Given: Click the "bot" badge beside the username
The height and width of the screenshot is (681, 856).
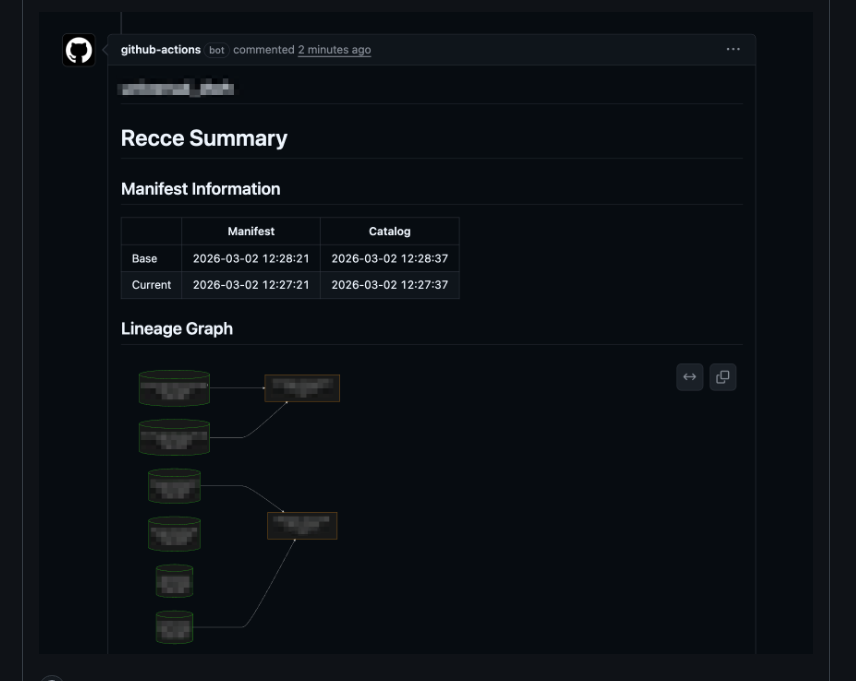Looking at the screenshot, I should [218, 49].
